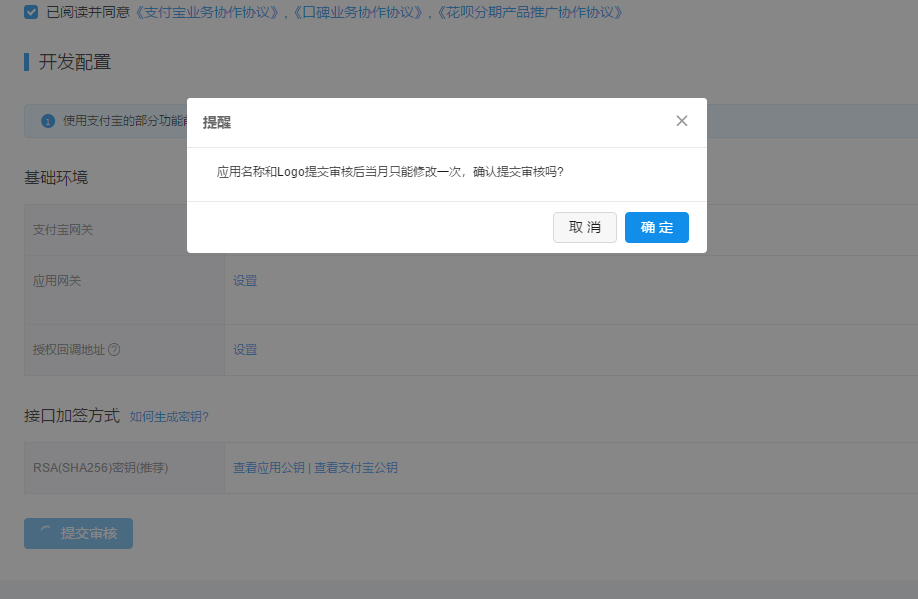Screen dimensions: 918x599
Task: Click the 应用网关 row label
Action: (x=57, y=280)
